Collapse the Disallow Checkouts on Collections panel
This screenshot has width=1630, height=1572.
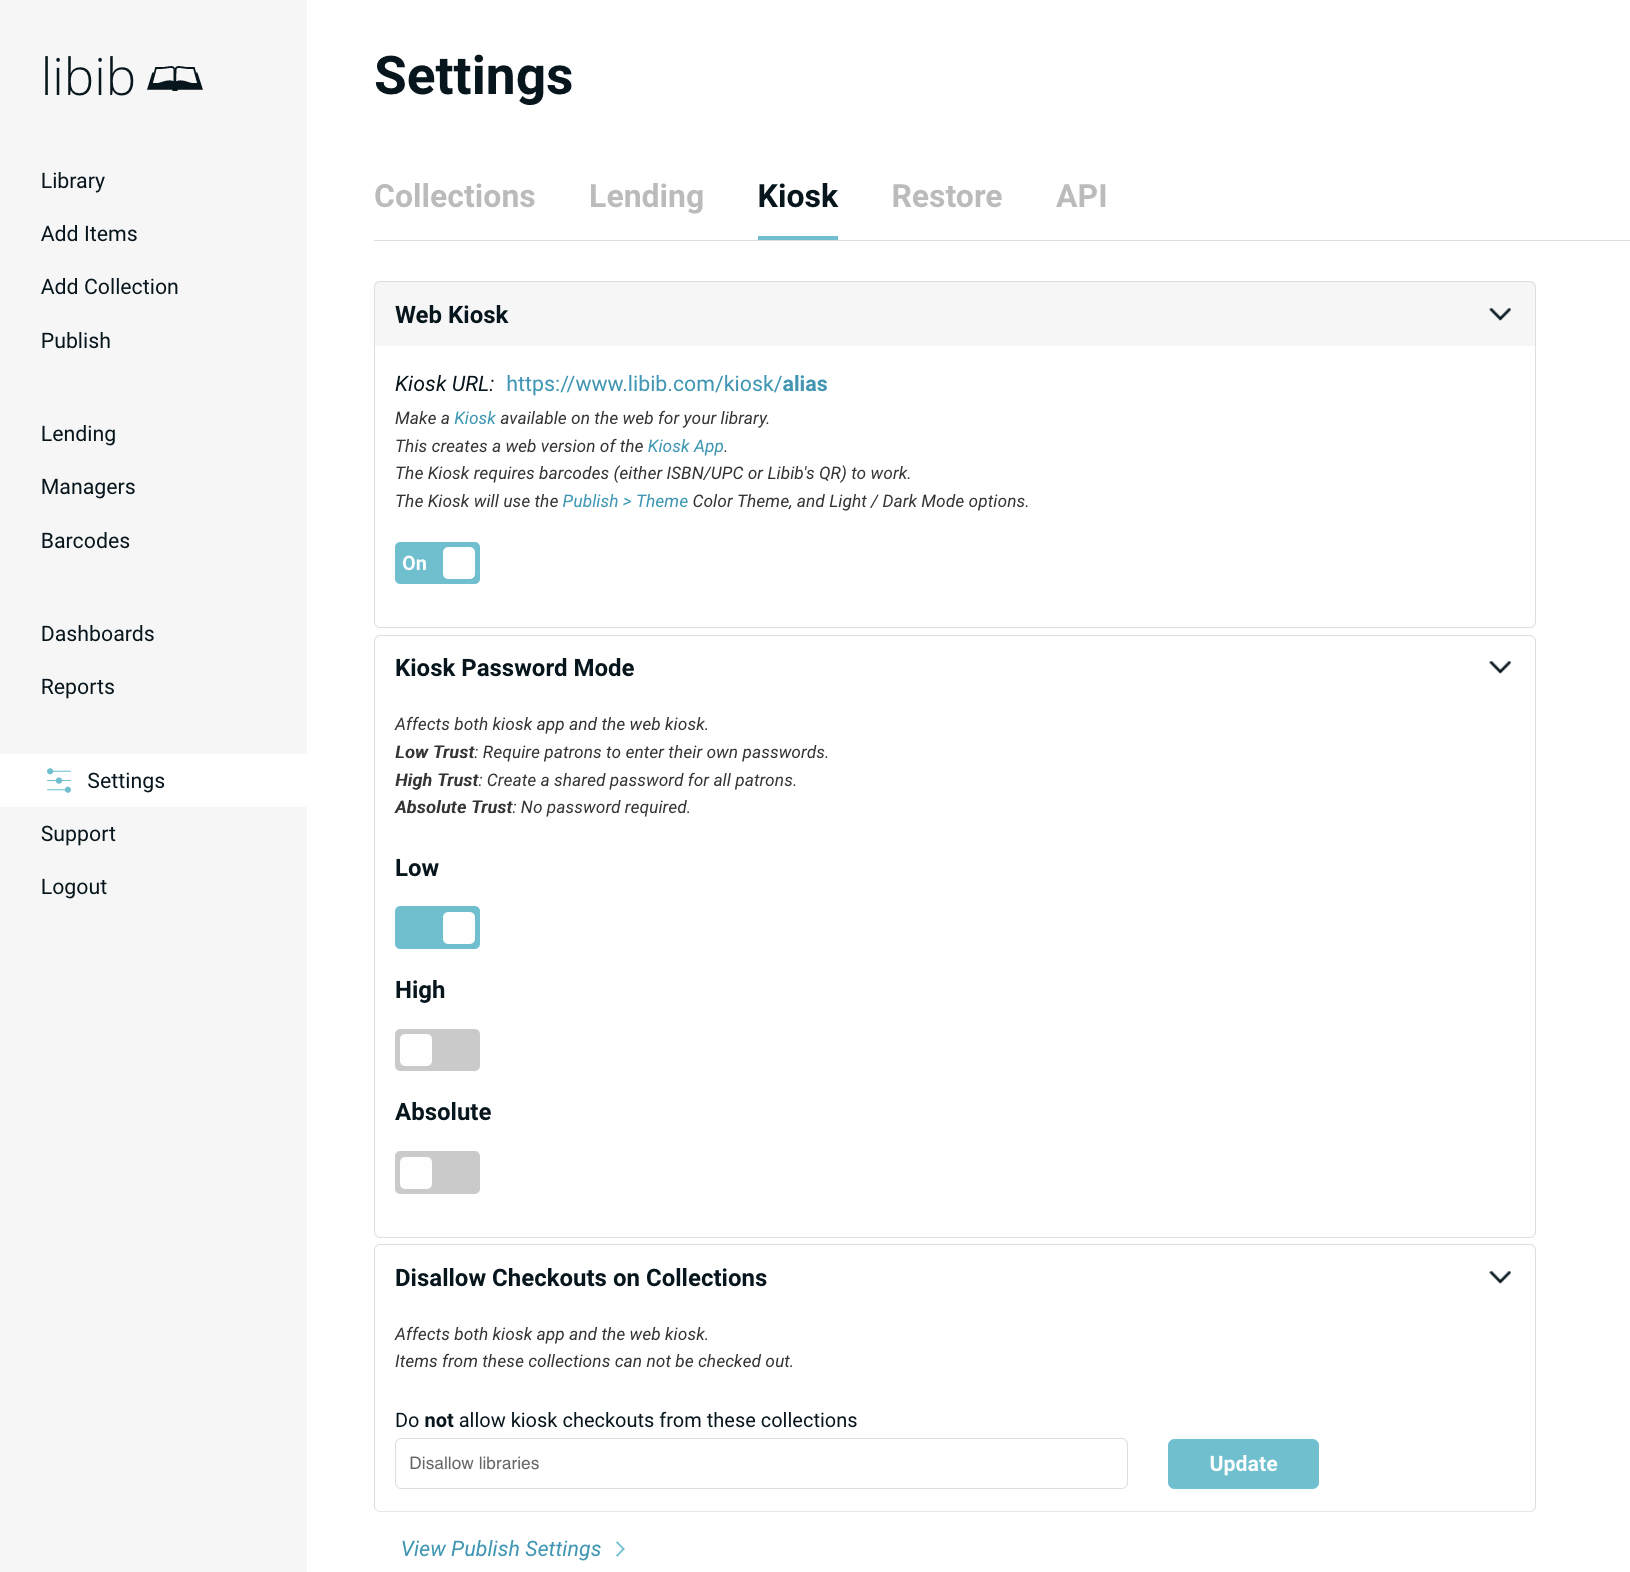1500,1276
